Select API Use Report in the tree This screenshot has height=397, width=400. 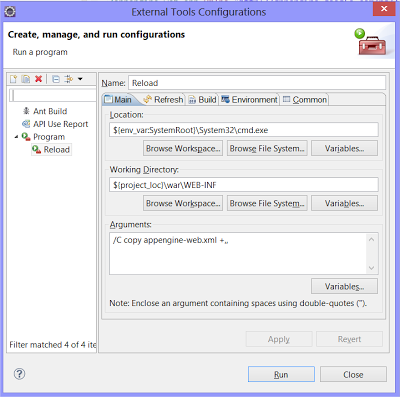(60, 124)
